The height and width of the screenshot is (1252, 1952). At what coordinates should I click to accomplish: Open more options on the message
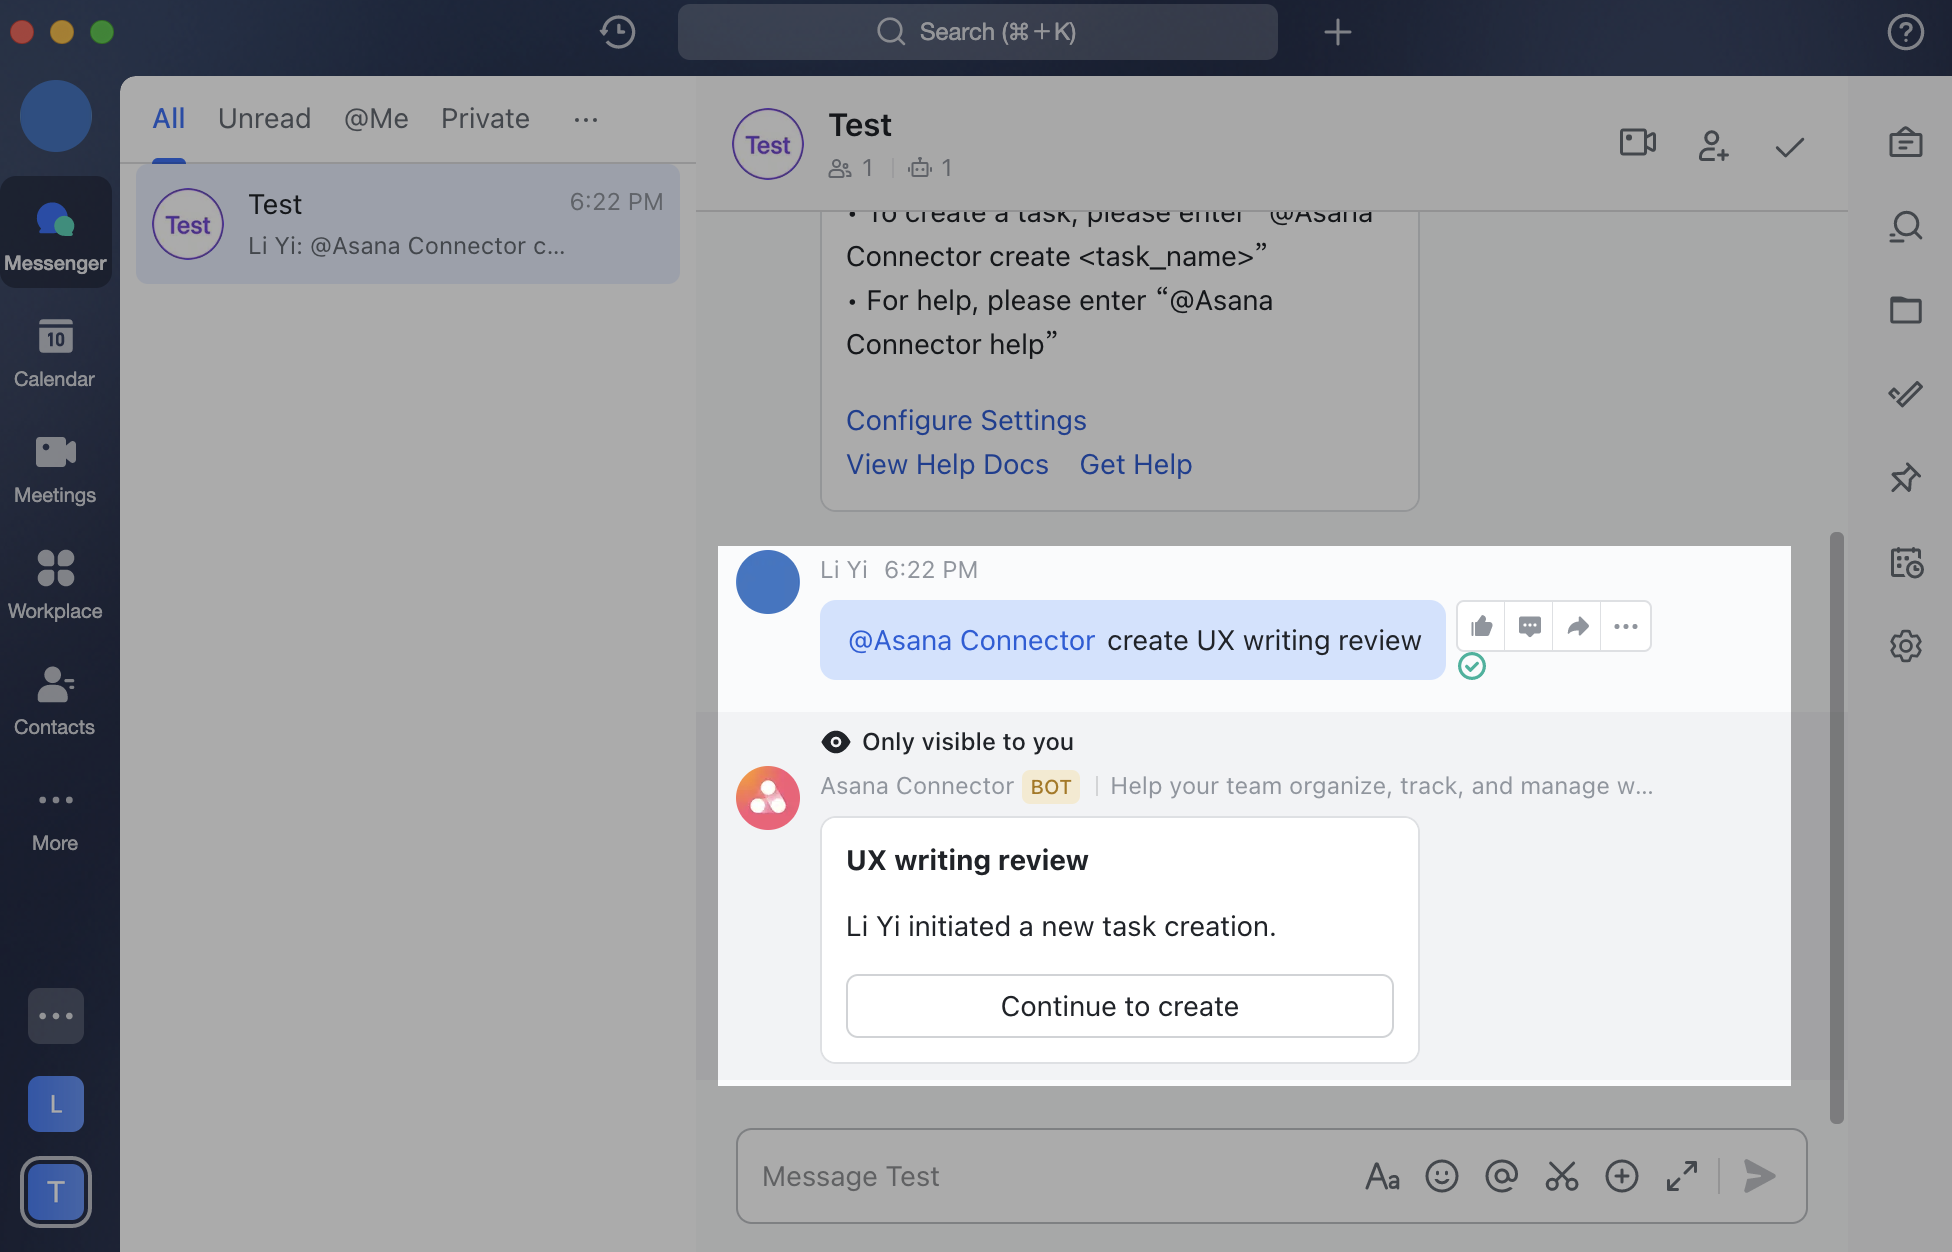click(x=1625, y=627)
